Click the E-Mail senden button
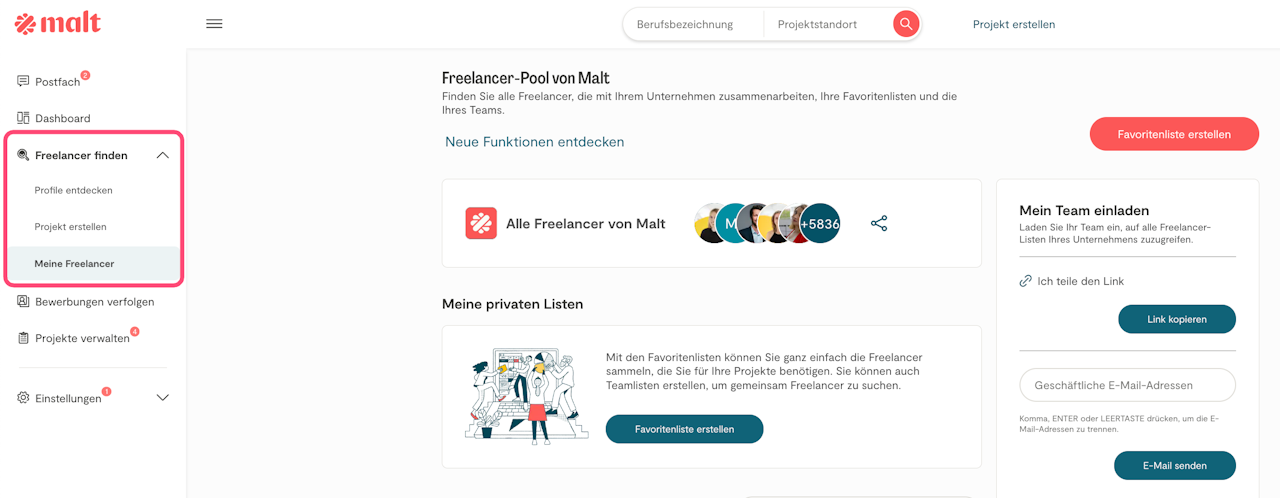1280x498 pixels. pyautogui.click(x=1174, y=465)
